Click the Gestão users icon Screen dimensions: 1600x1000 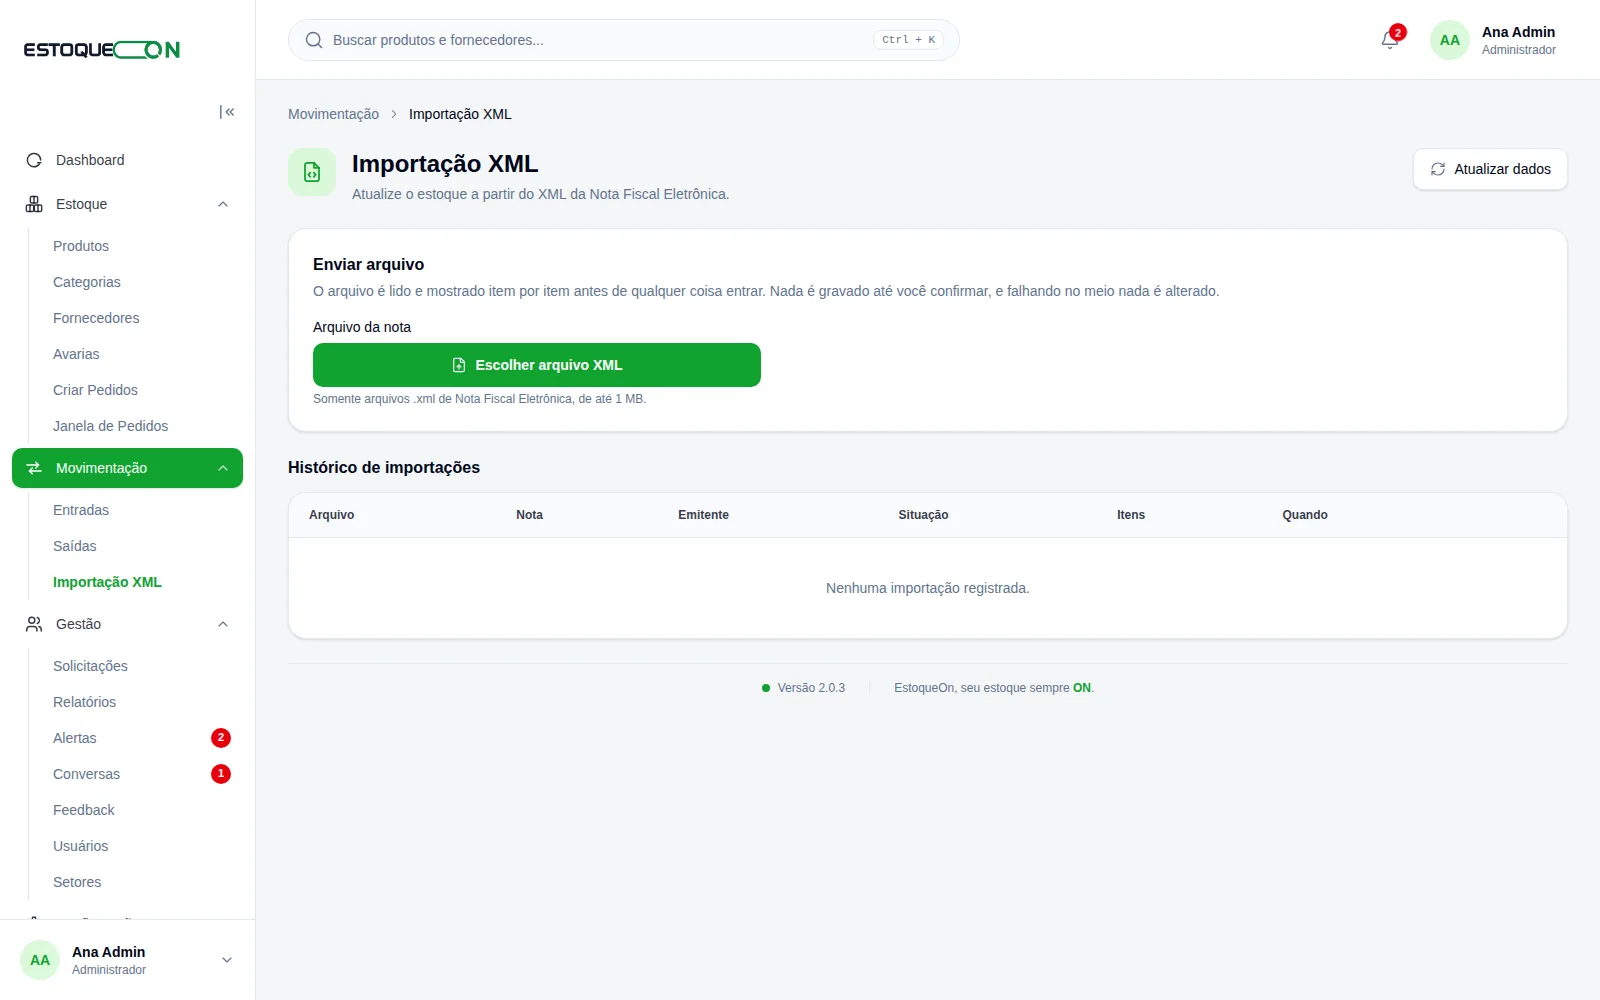[34, 624]
